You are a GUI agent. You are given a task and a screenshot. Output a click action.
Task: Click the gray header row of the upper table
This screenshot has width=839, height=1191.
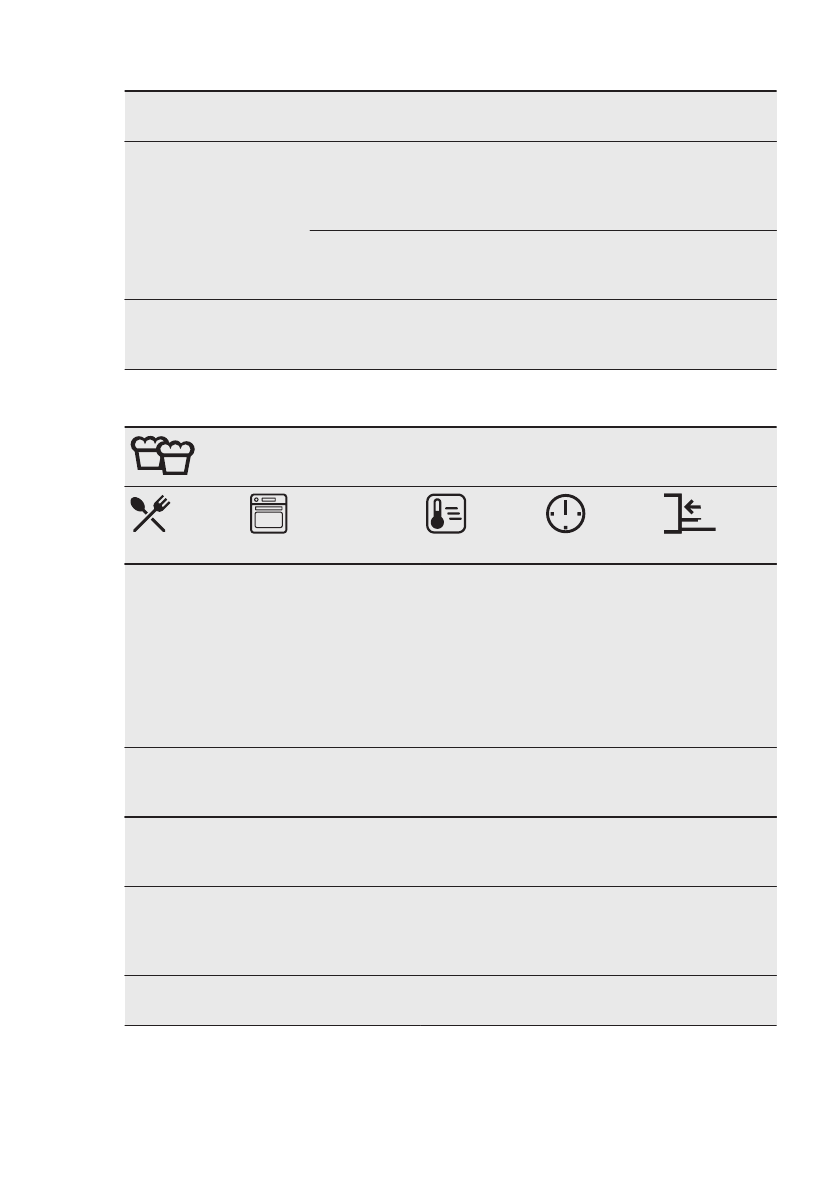click(450, 116)
